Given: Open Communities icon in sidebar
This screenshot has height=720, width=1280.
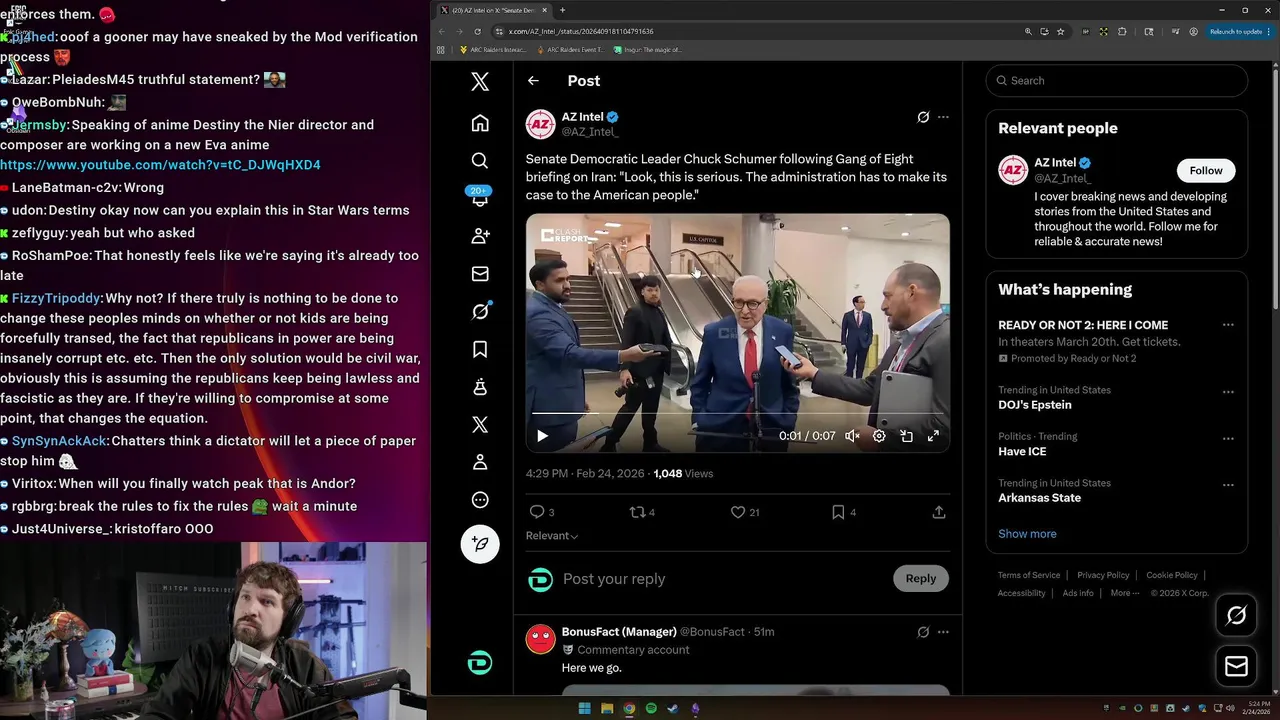Looking at the screenshot, I should tap(480, 387).
